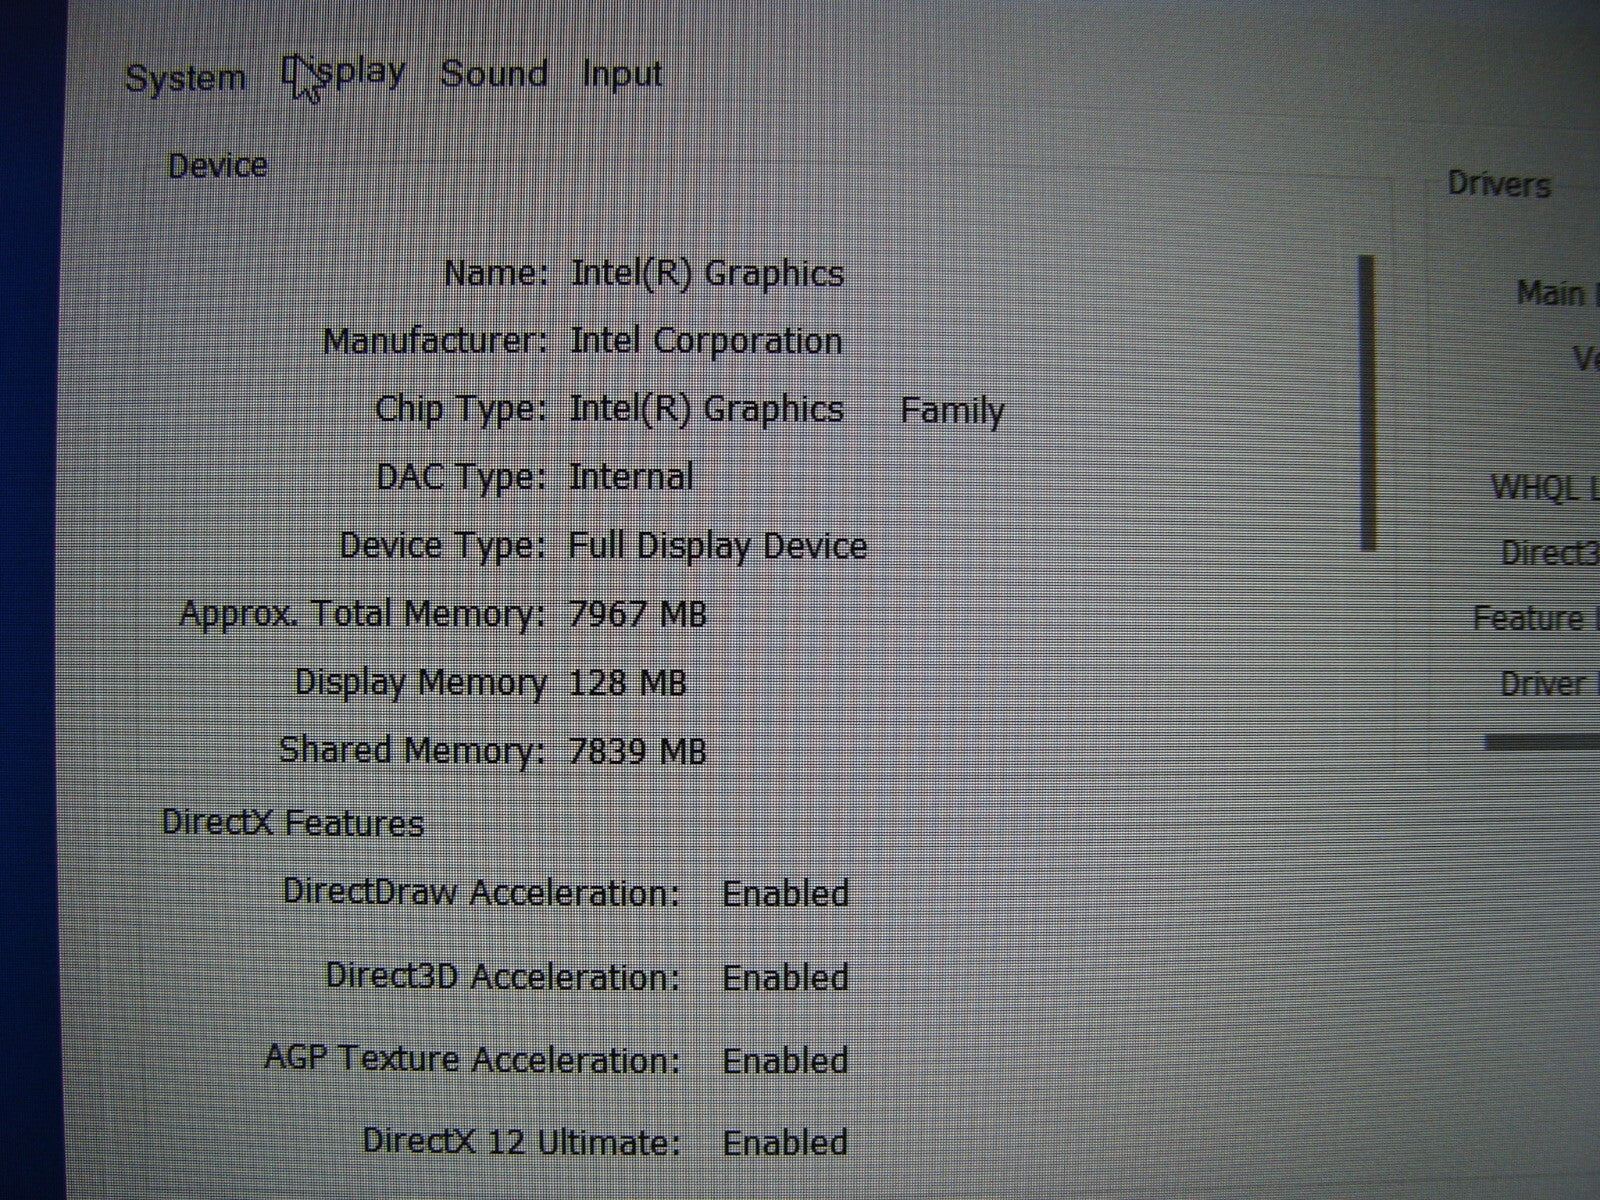This screenshot has height=1200, width=1600.
Task: Open the Sound tab
Action: point(494,74)
